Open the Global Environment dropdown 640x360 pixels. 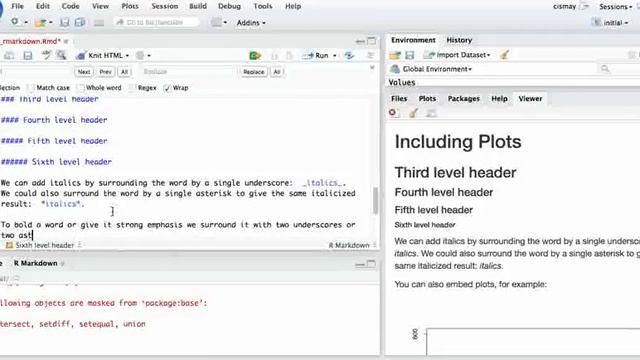tap(431, 69)
